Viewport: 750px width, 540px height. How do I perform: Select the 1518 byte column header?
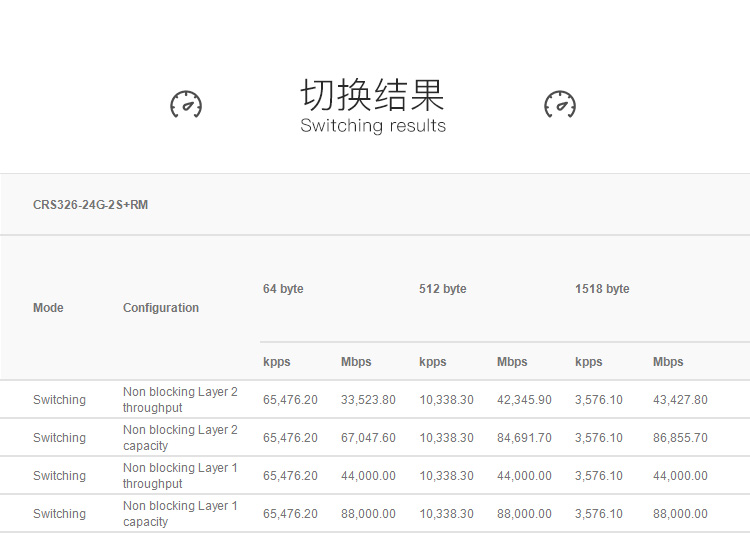602,289
